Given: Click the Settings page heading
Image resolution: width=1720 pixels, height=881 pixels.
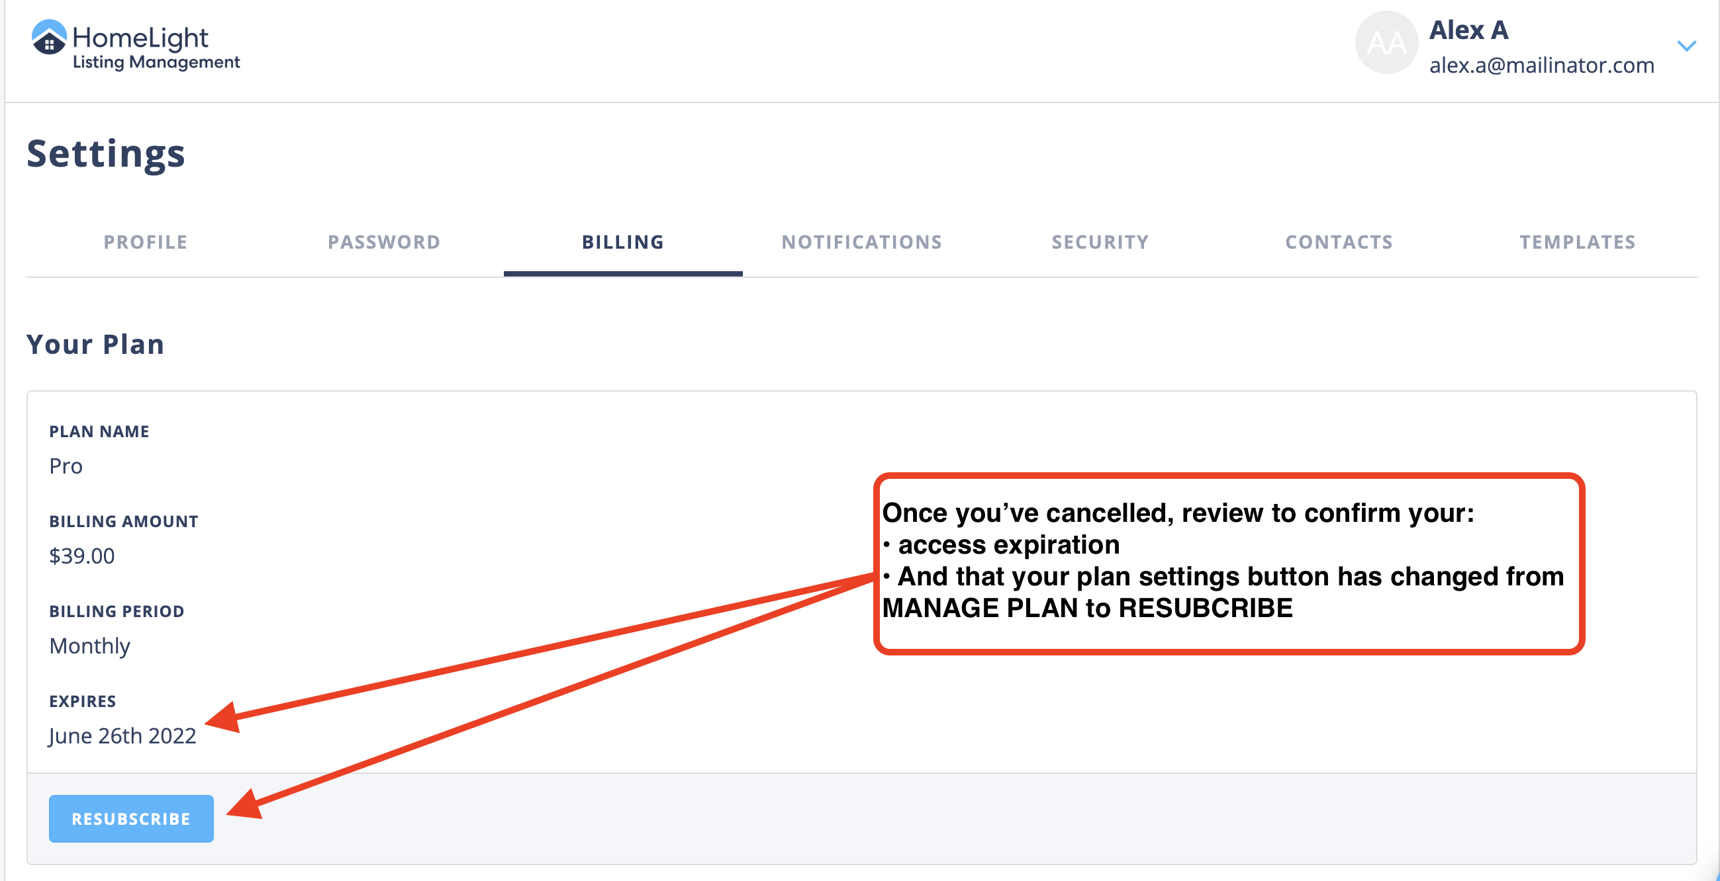Looking at the screenshot, I should pyautogui.click(x=106, y=153).
